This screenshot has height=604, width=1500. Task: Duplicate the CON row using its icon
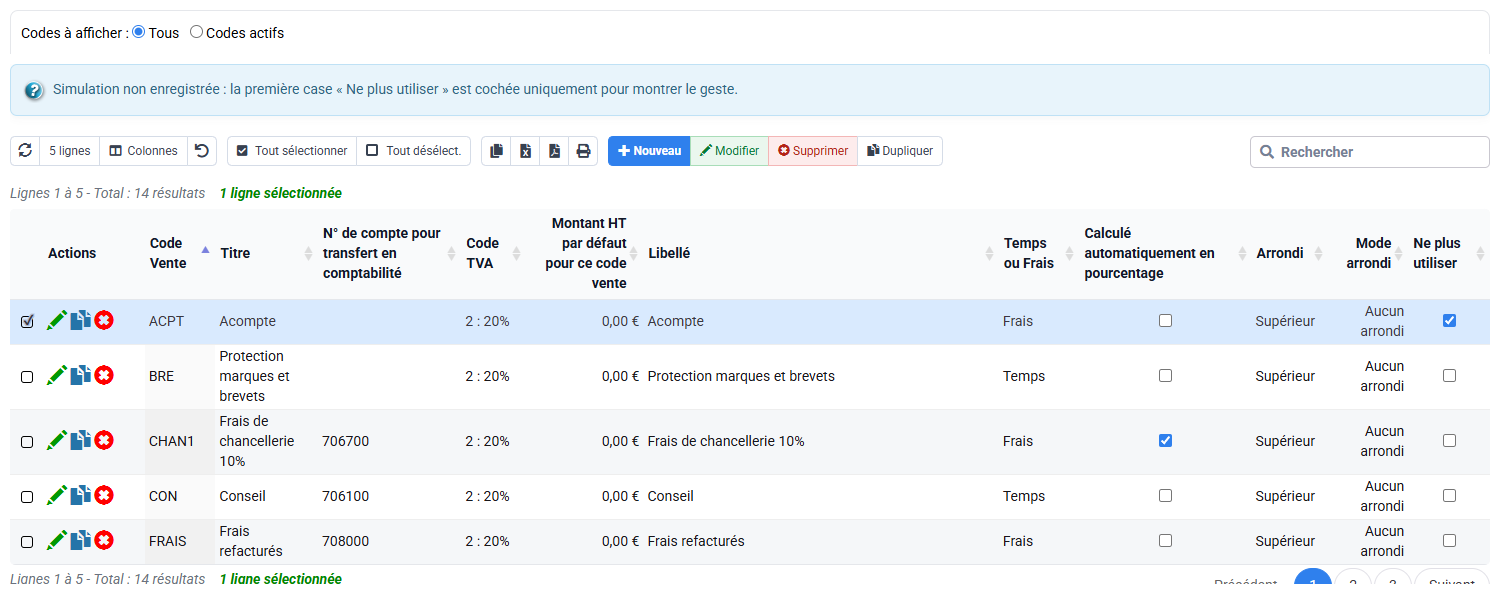[x=81, y=496]
